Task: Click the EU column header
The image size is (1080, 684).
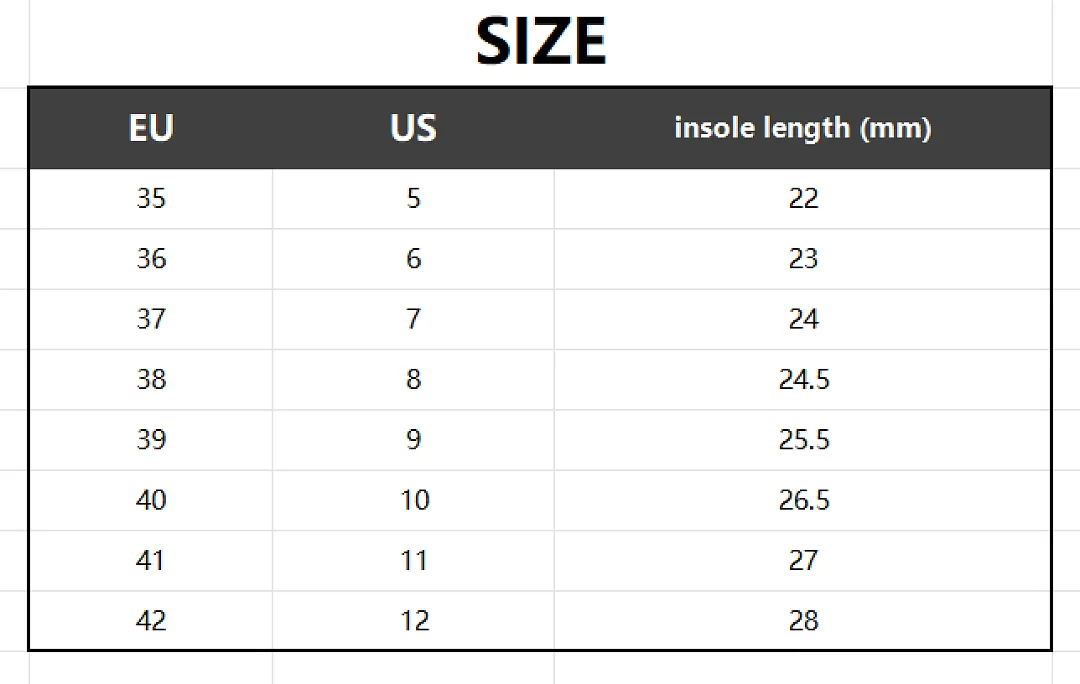Action: (151, 128)
